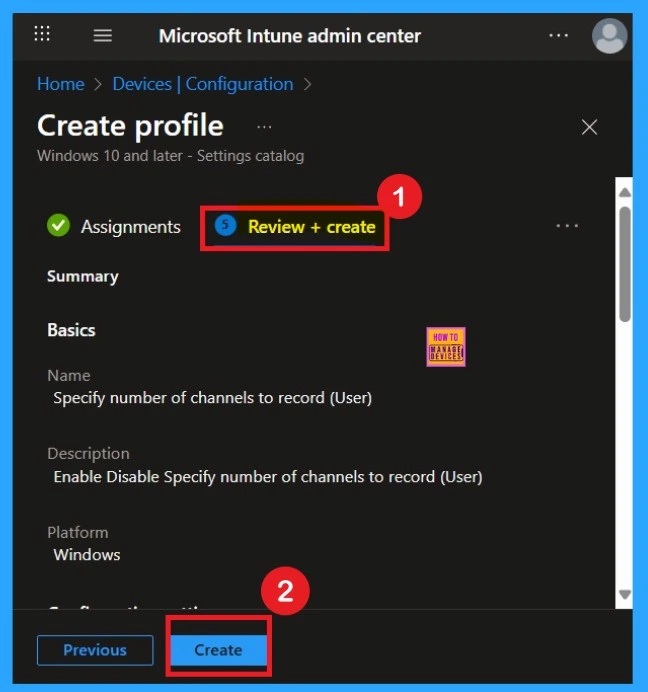Open the user account avatar
Image resolution: width=648 pixels, height=692 pixels.
609,36
